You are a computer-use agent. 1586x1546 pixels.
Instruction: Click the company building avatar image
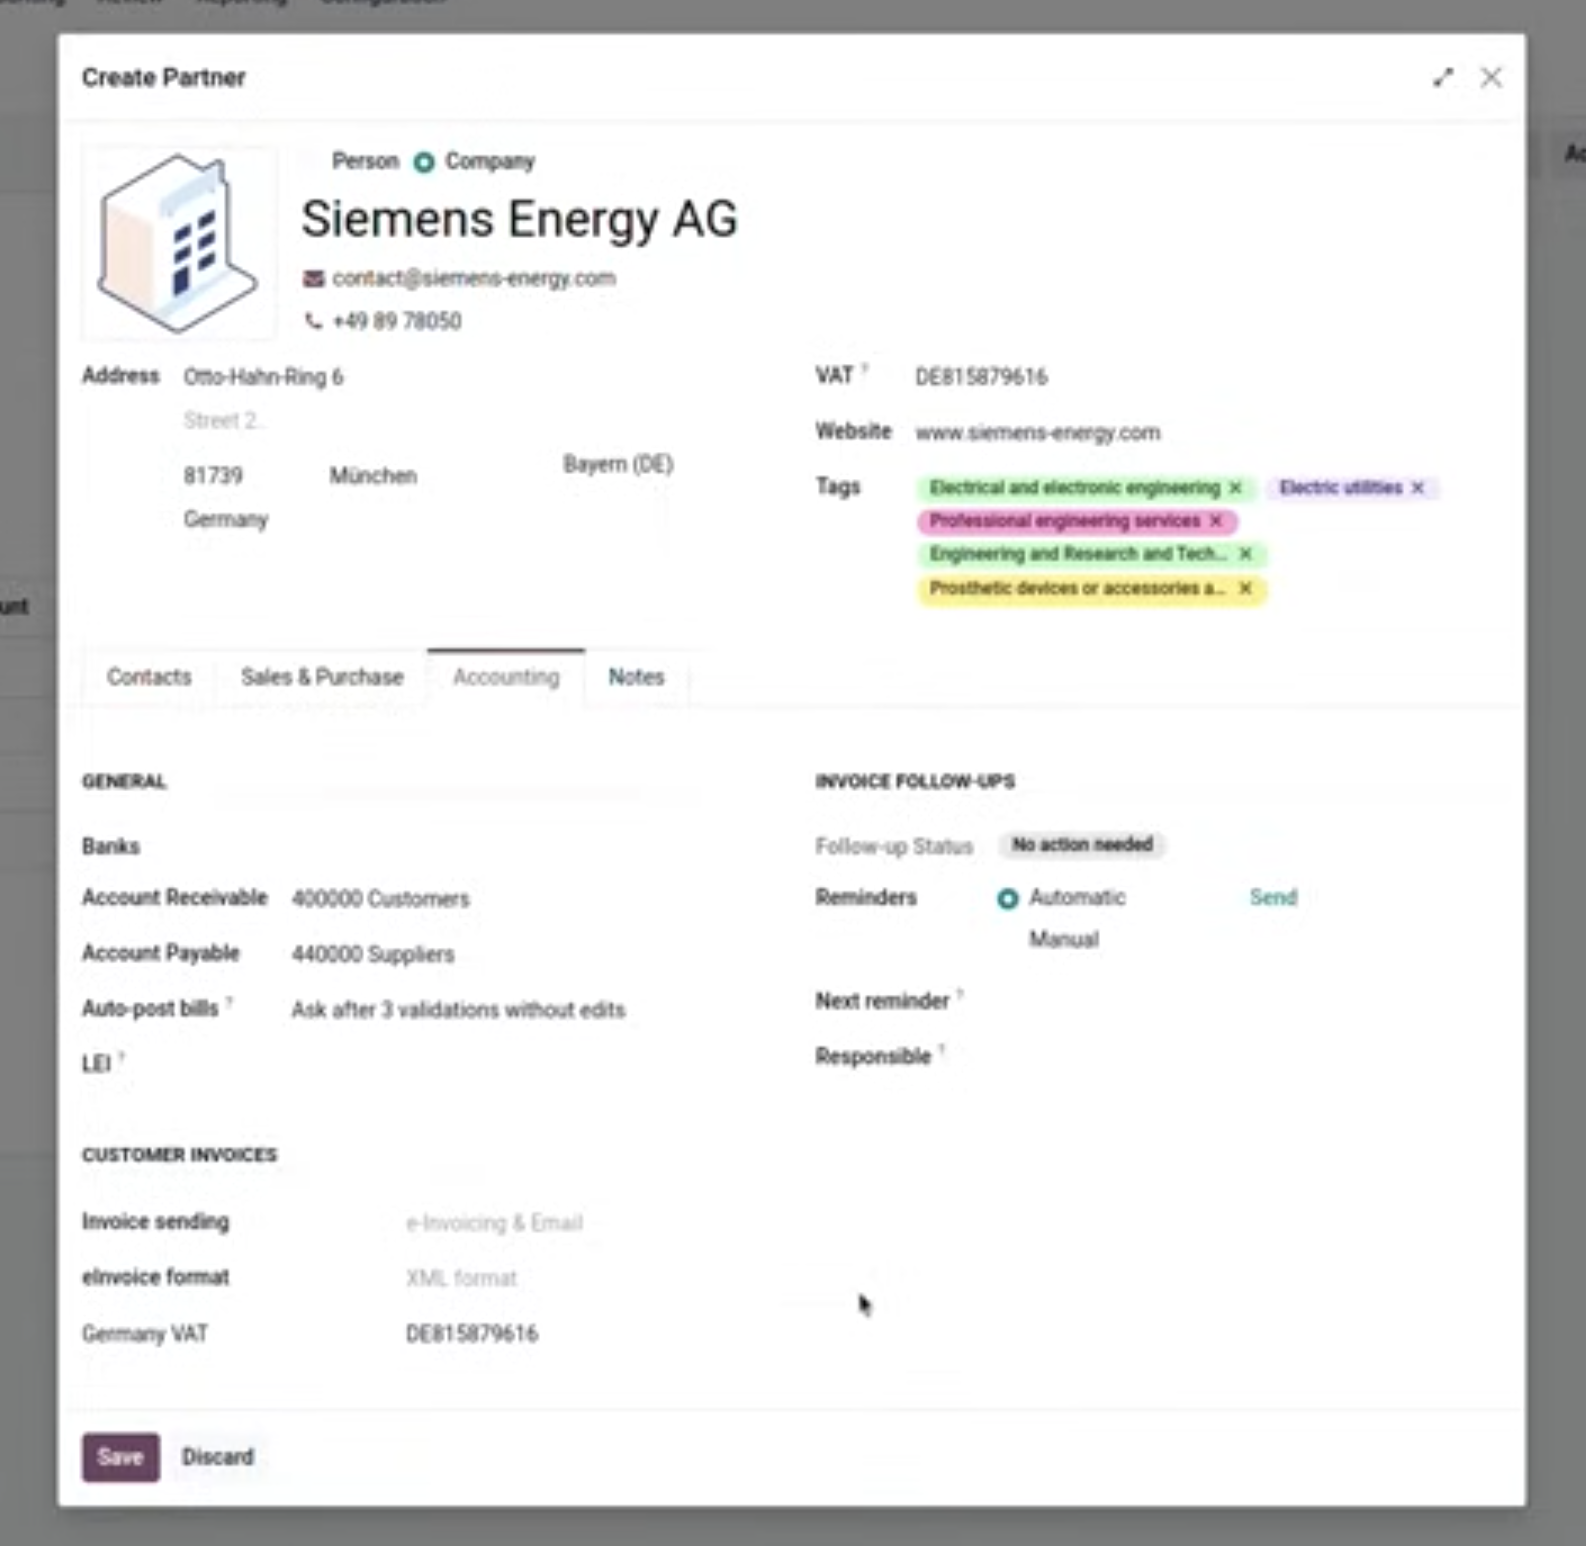point(179,243)
